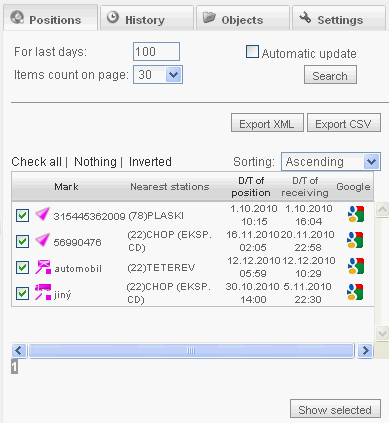
Task: Open the Items count on page dropdown
Action: coord(158,75)
